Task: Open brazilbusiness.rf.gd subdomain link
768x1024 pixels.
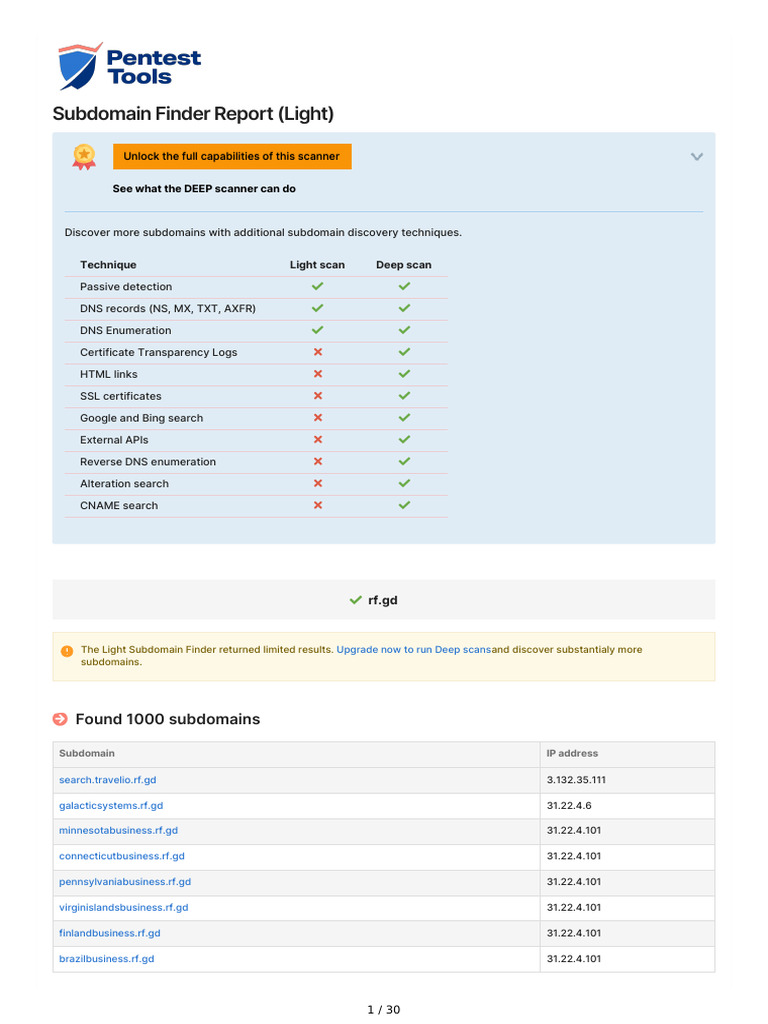Action: 106,959
